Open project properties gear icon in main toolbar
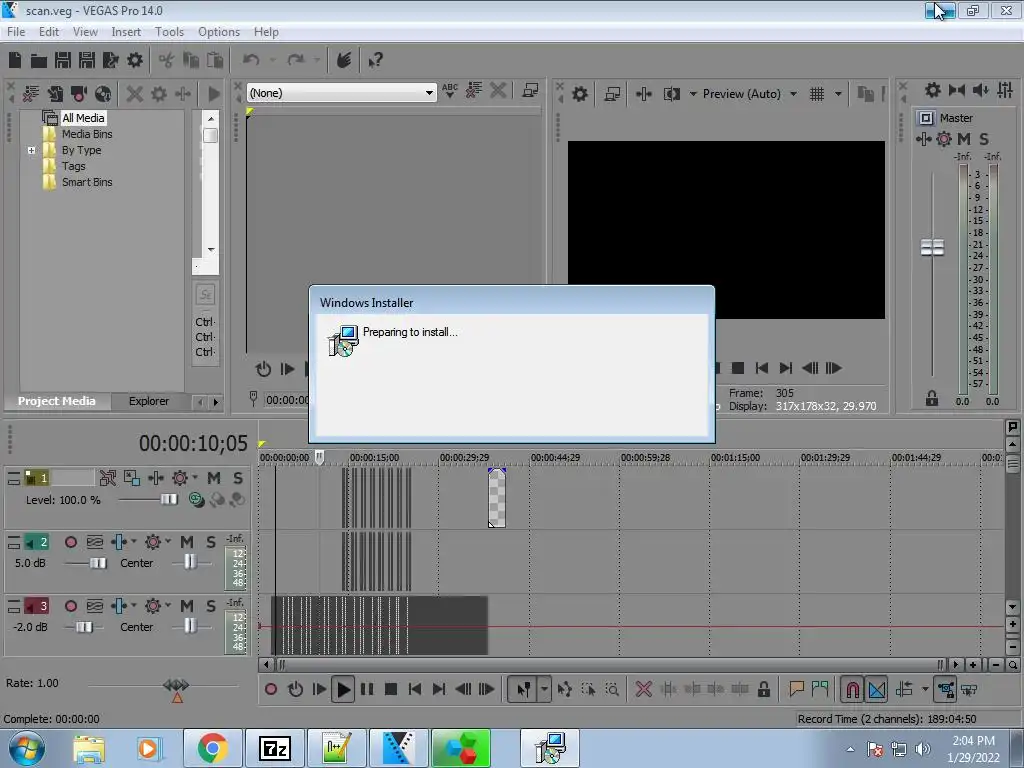1024x768 pixels. 135,61
